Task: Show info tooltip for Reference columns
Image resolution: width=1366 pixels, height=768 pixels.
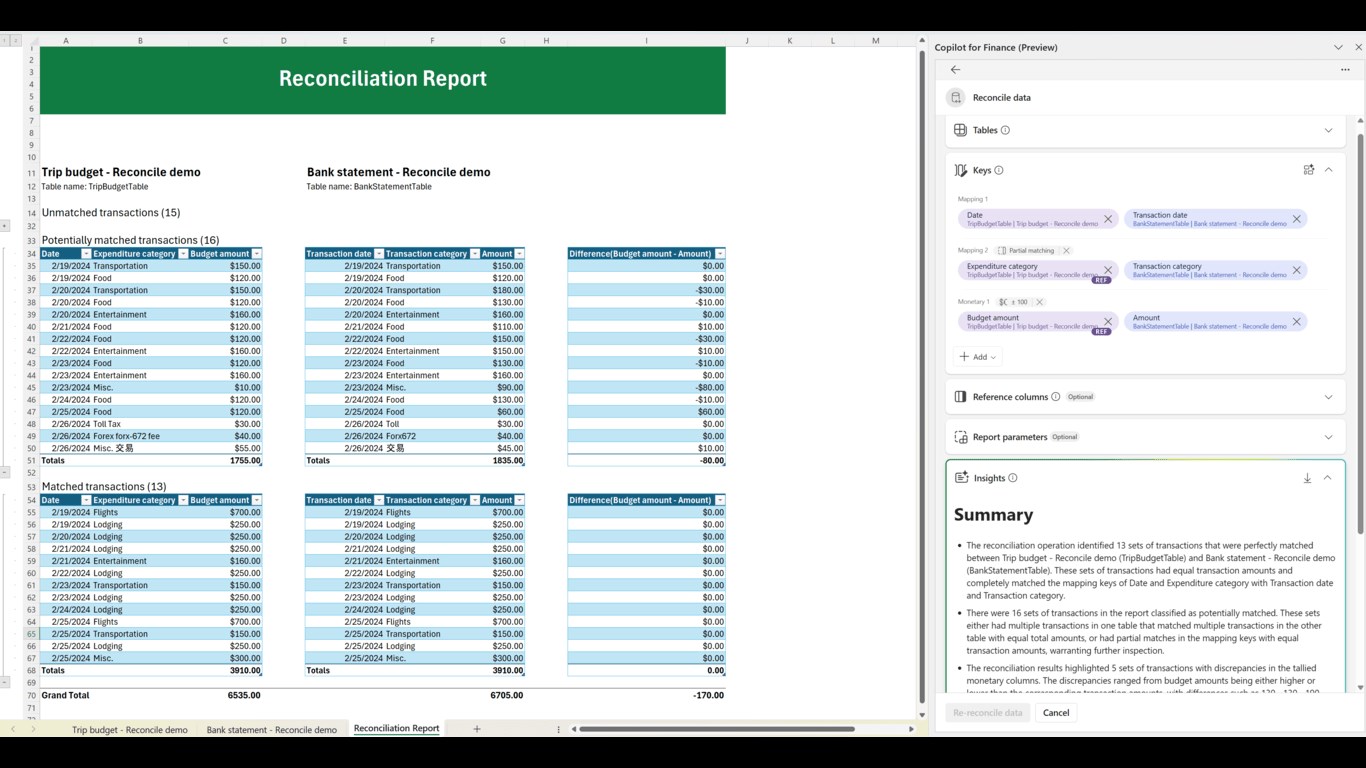Action: tap(1055, 397)
